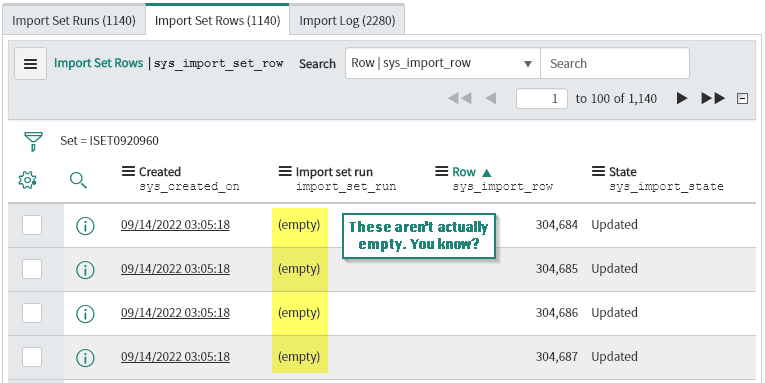Go to previous page arrow
This screenshot has width=765, height=383.
(x=491, y=99)
